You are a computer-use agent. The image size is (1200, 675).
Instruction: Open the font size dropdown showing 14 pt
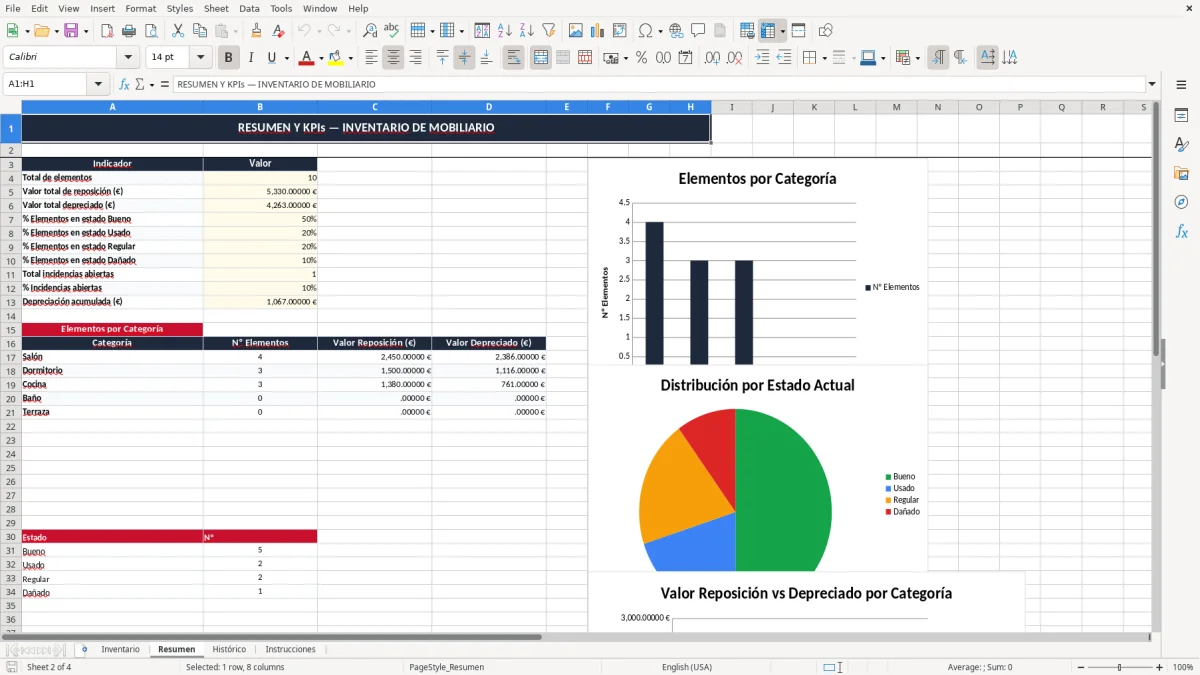(x=200, y=58)
